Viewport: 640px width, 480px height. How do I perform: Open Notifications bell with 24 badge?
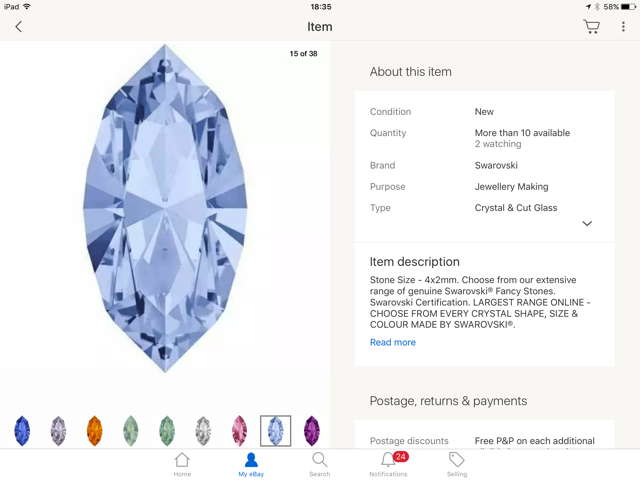click(389, 464)
